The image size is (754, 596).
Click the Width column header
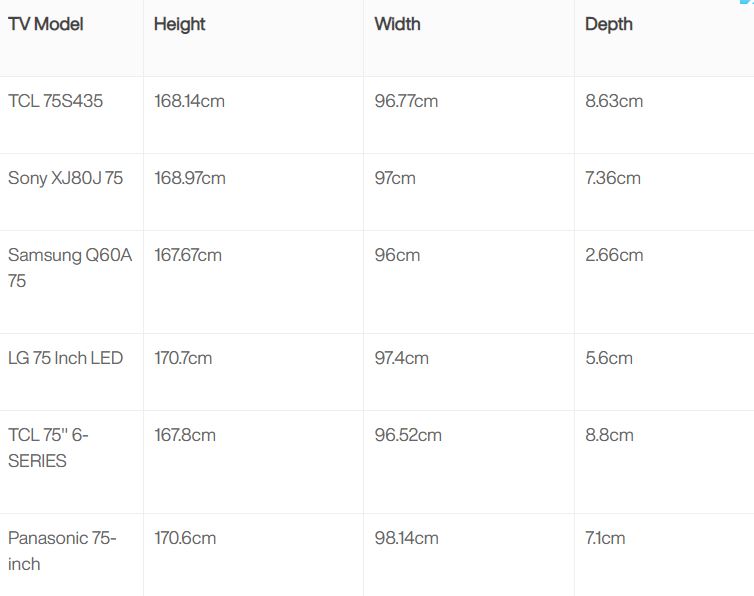pyautogui.click(x=397, y=24)
